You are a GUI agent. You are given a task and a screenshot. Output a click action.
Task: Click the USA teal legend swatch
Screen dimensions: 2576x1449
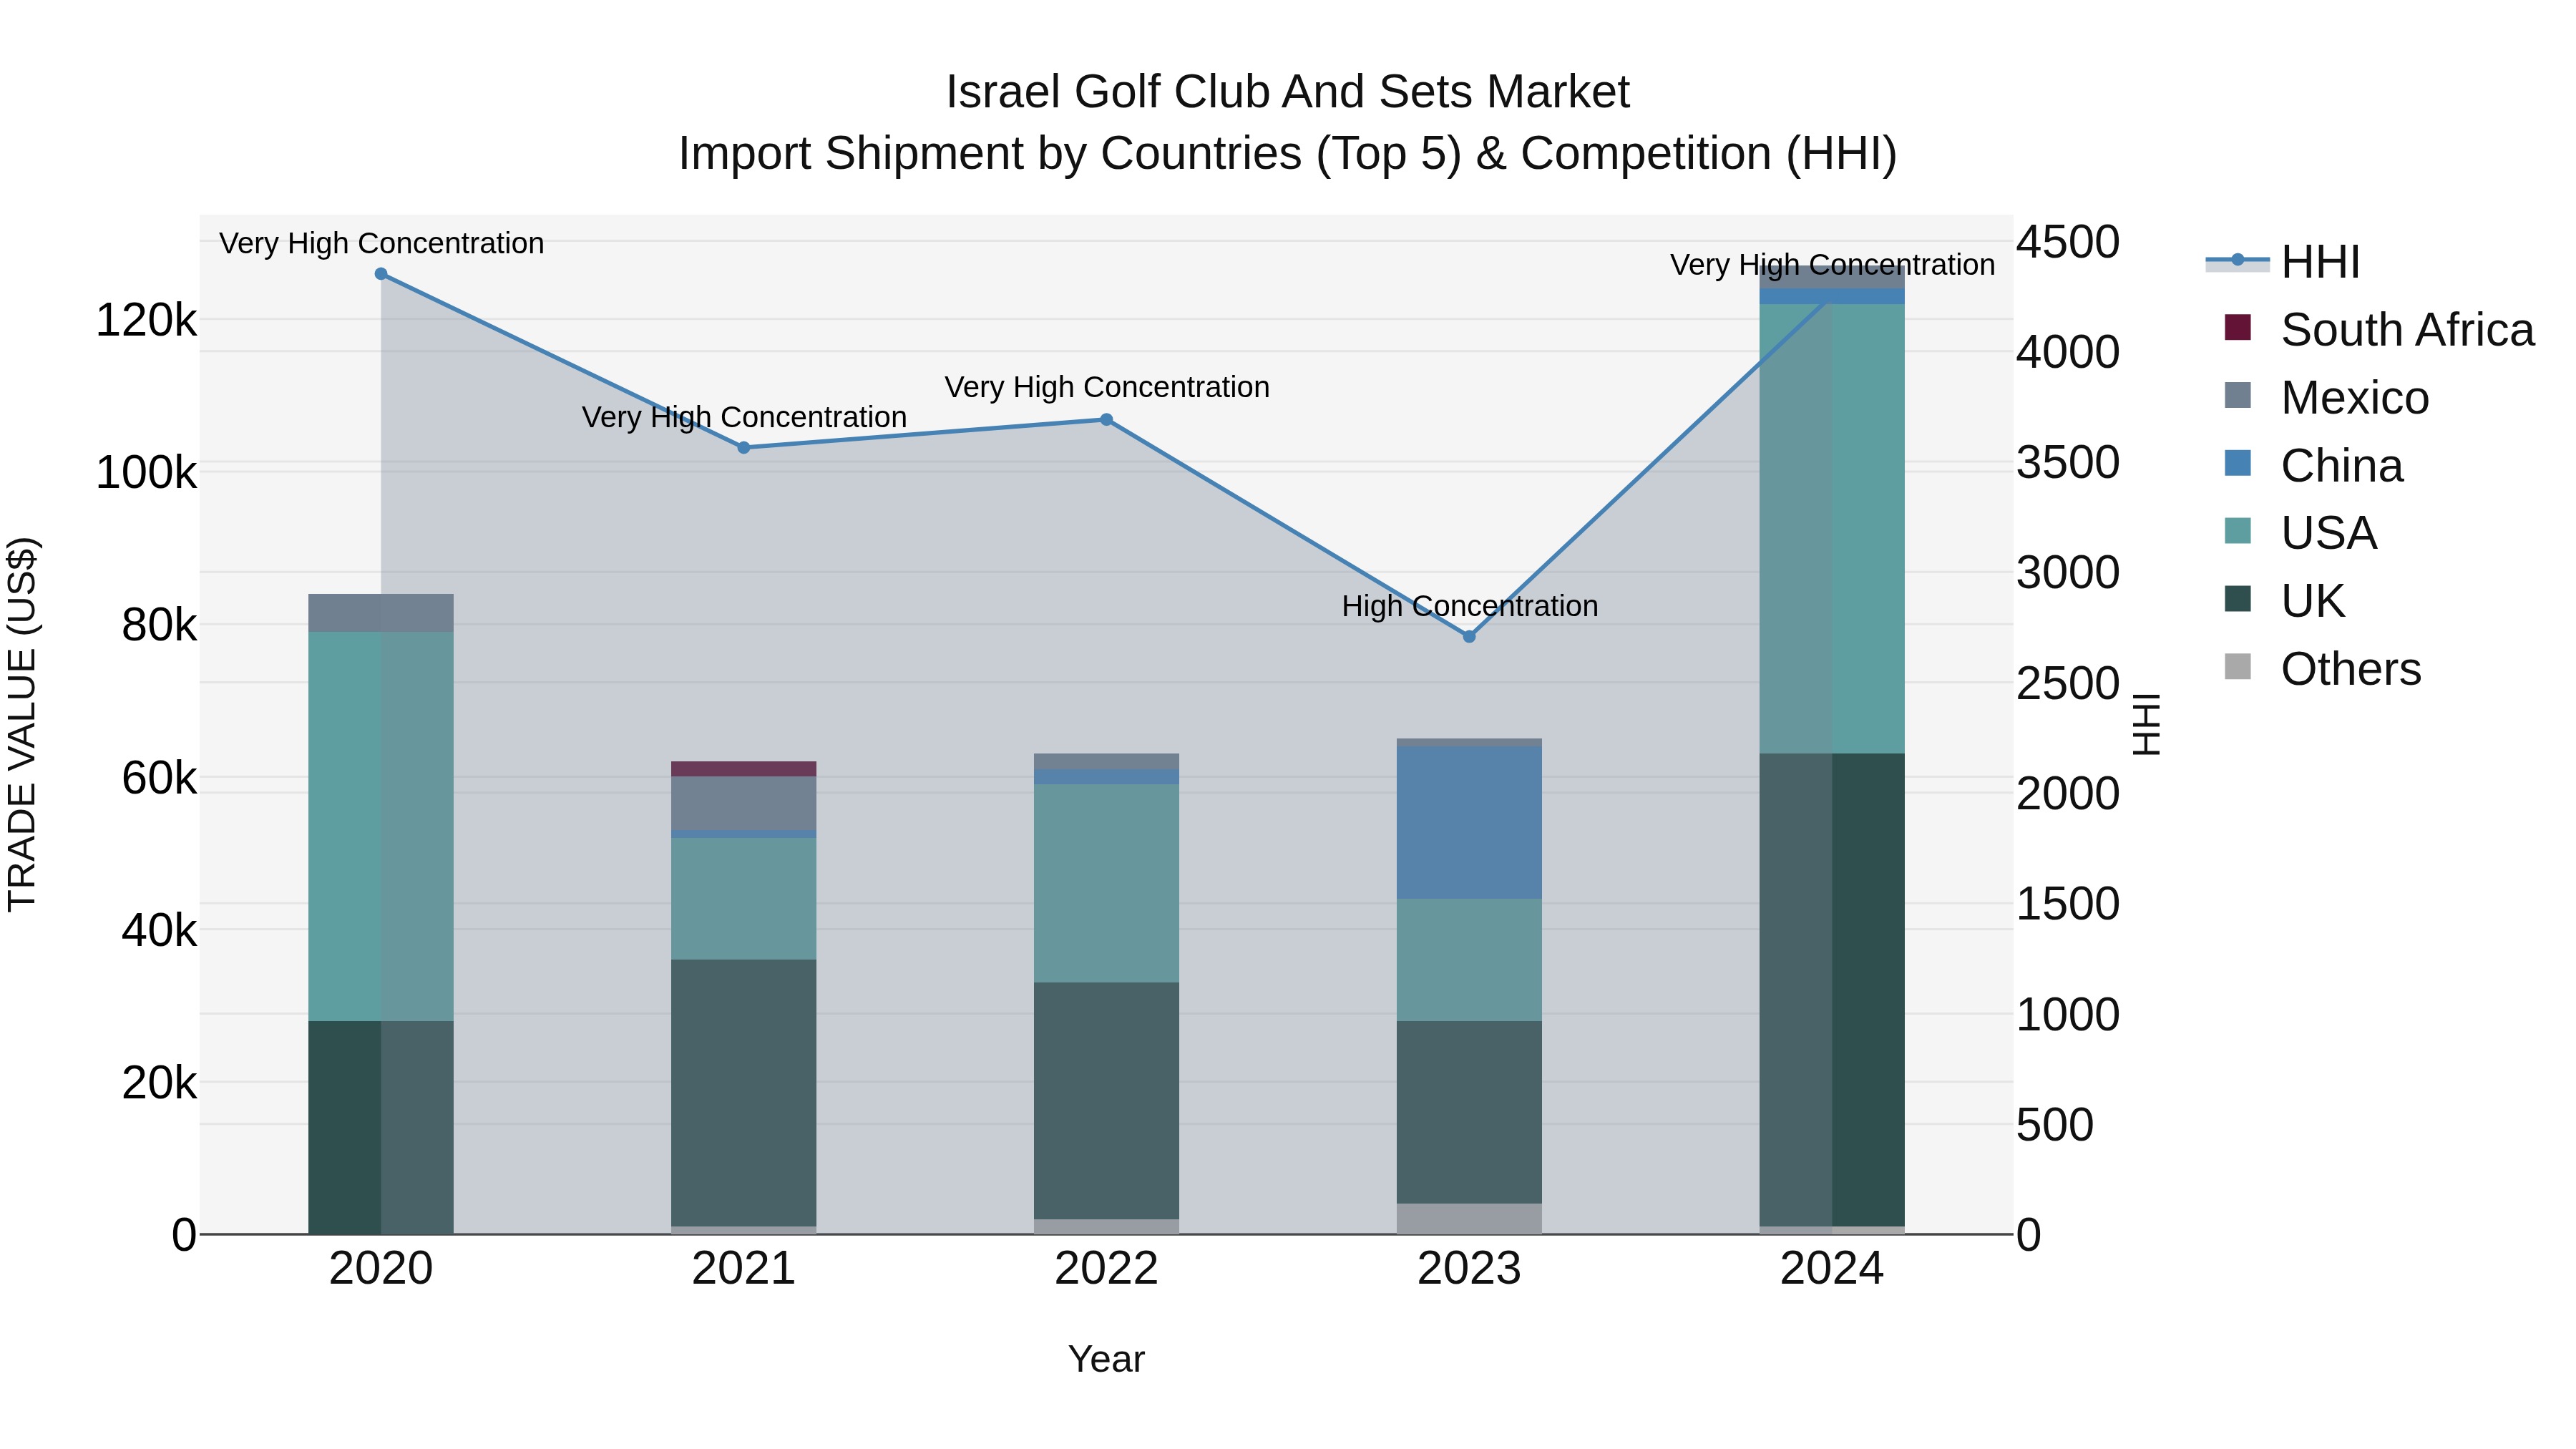pos(2238,530)
